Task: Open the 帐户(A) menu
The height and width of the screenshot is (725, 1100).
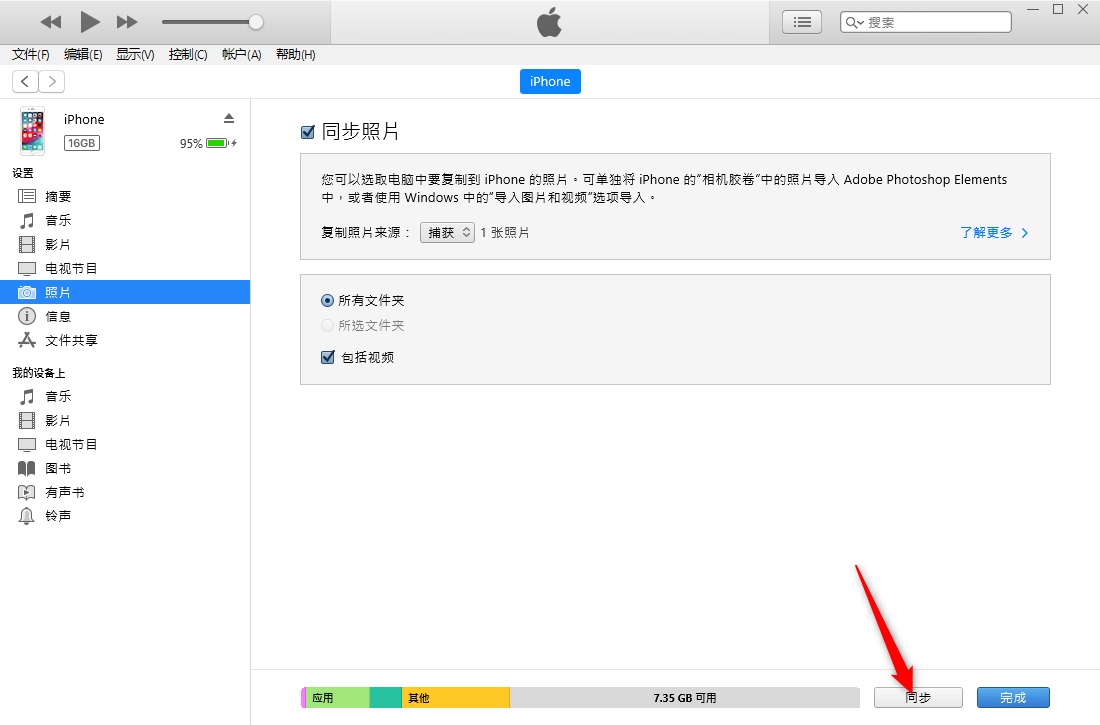Action: (x=241, y=55)
